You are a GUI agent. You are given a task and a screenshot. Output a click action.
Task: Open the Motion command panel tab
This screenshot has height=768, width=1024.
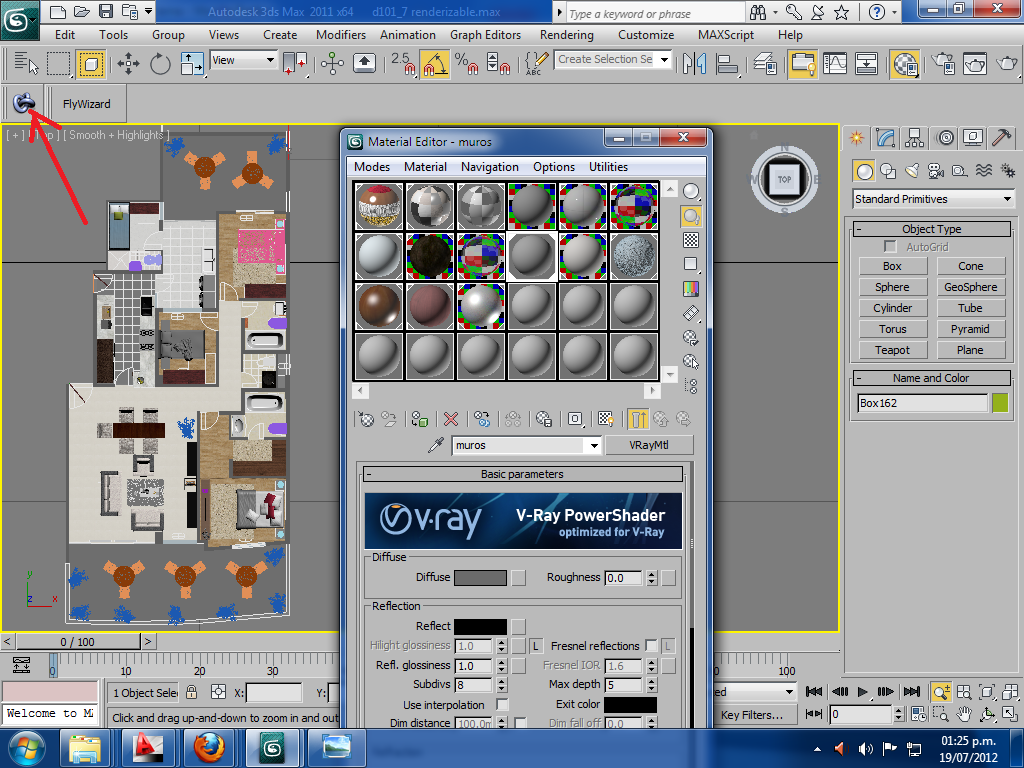[x=945, y=138]
